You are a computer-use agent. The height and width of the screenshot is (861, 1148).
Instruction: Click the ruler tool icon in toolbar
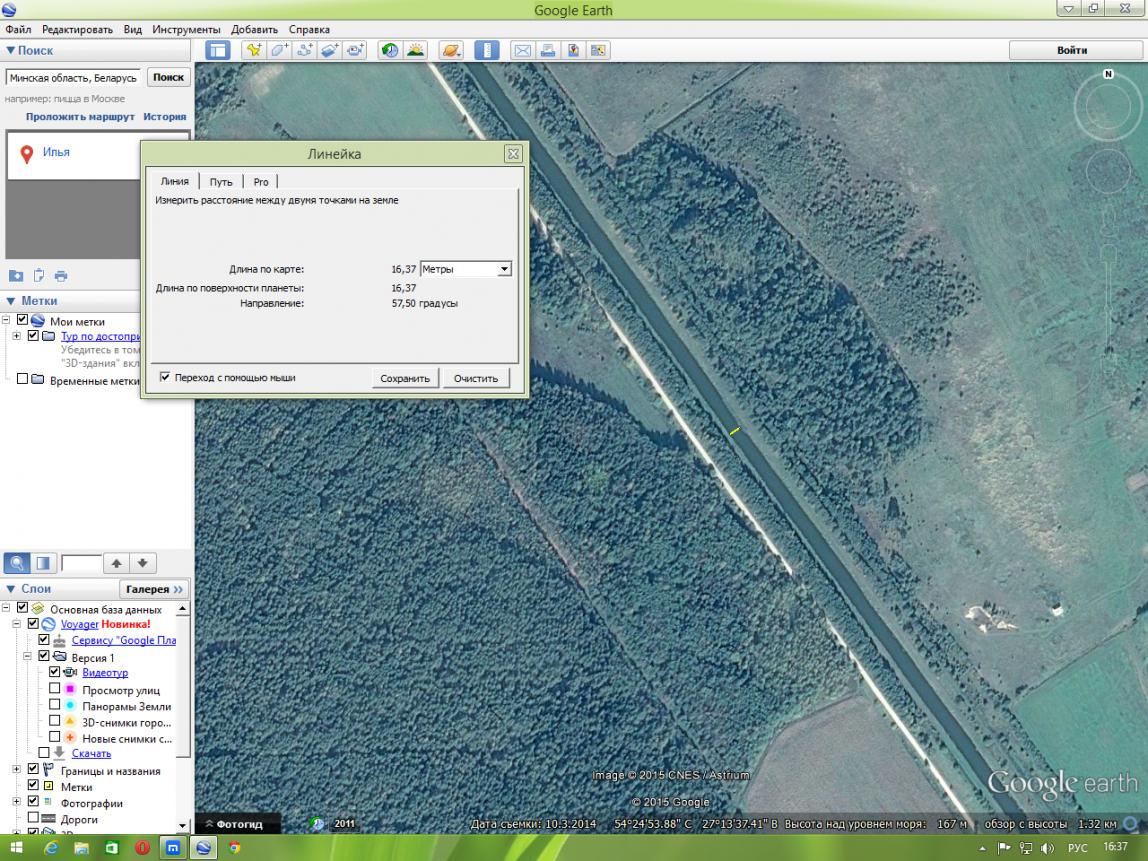point(486,51)
